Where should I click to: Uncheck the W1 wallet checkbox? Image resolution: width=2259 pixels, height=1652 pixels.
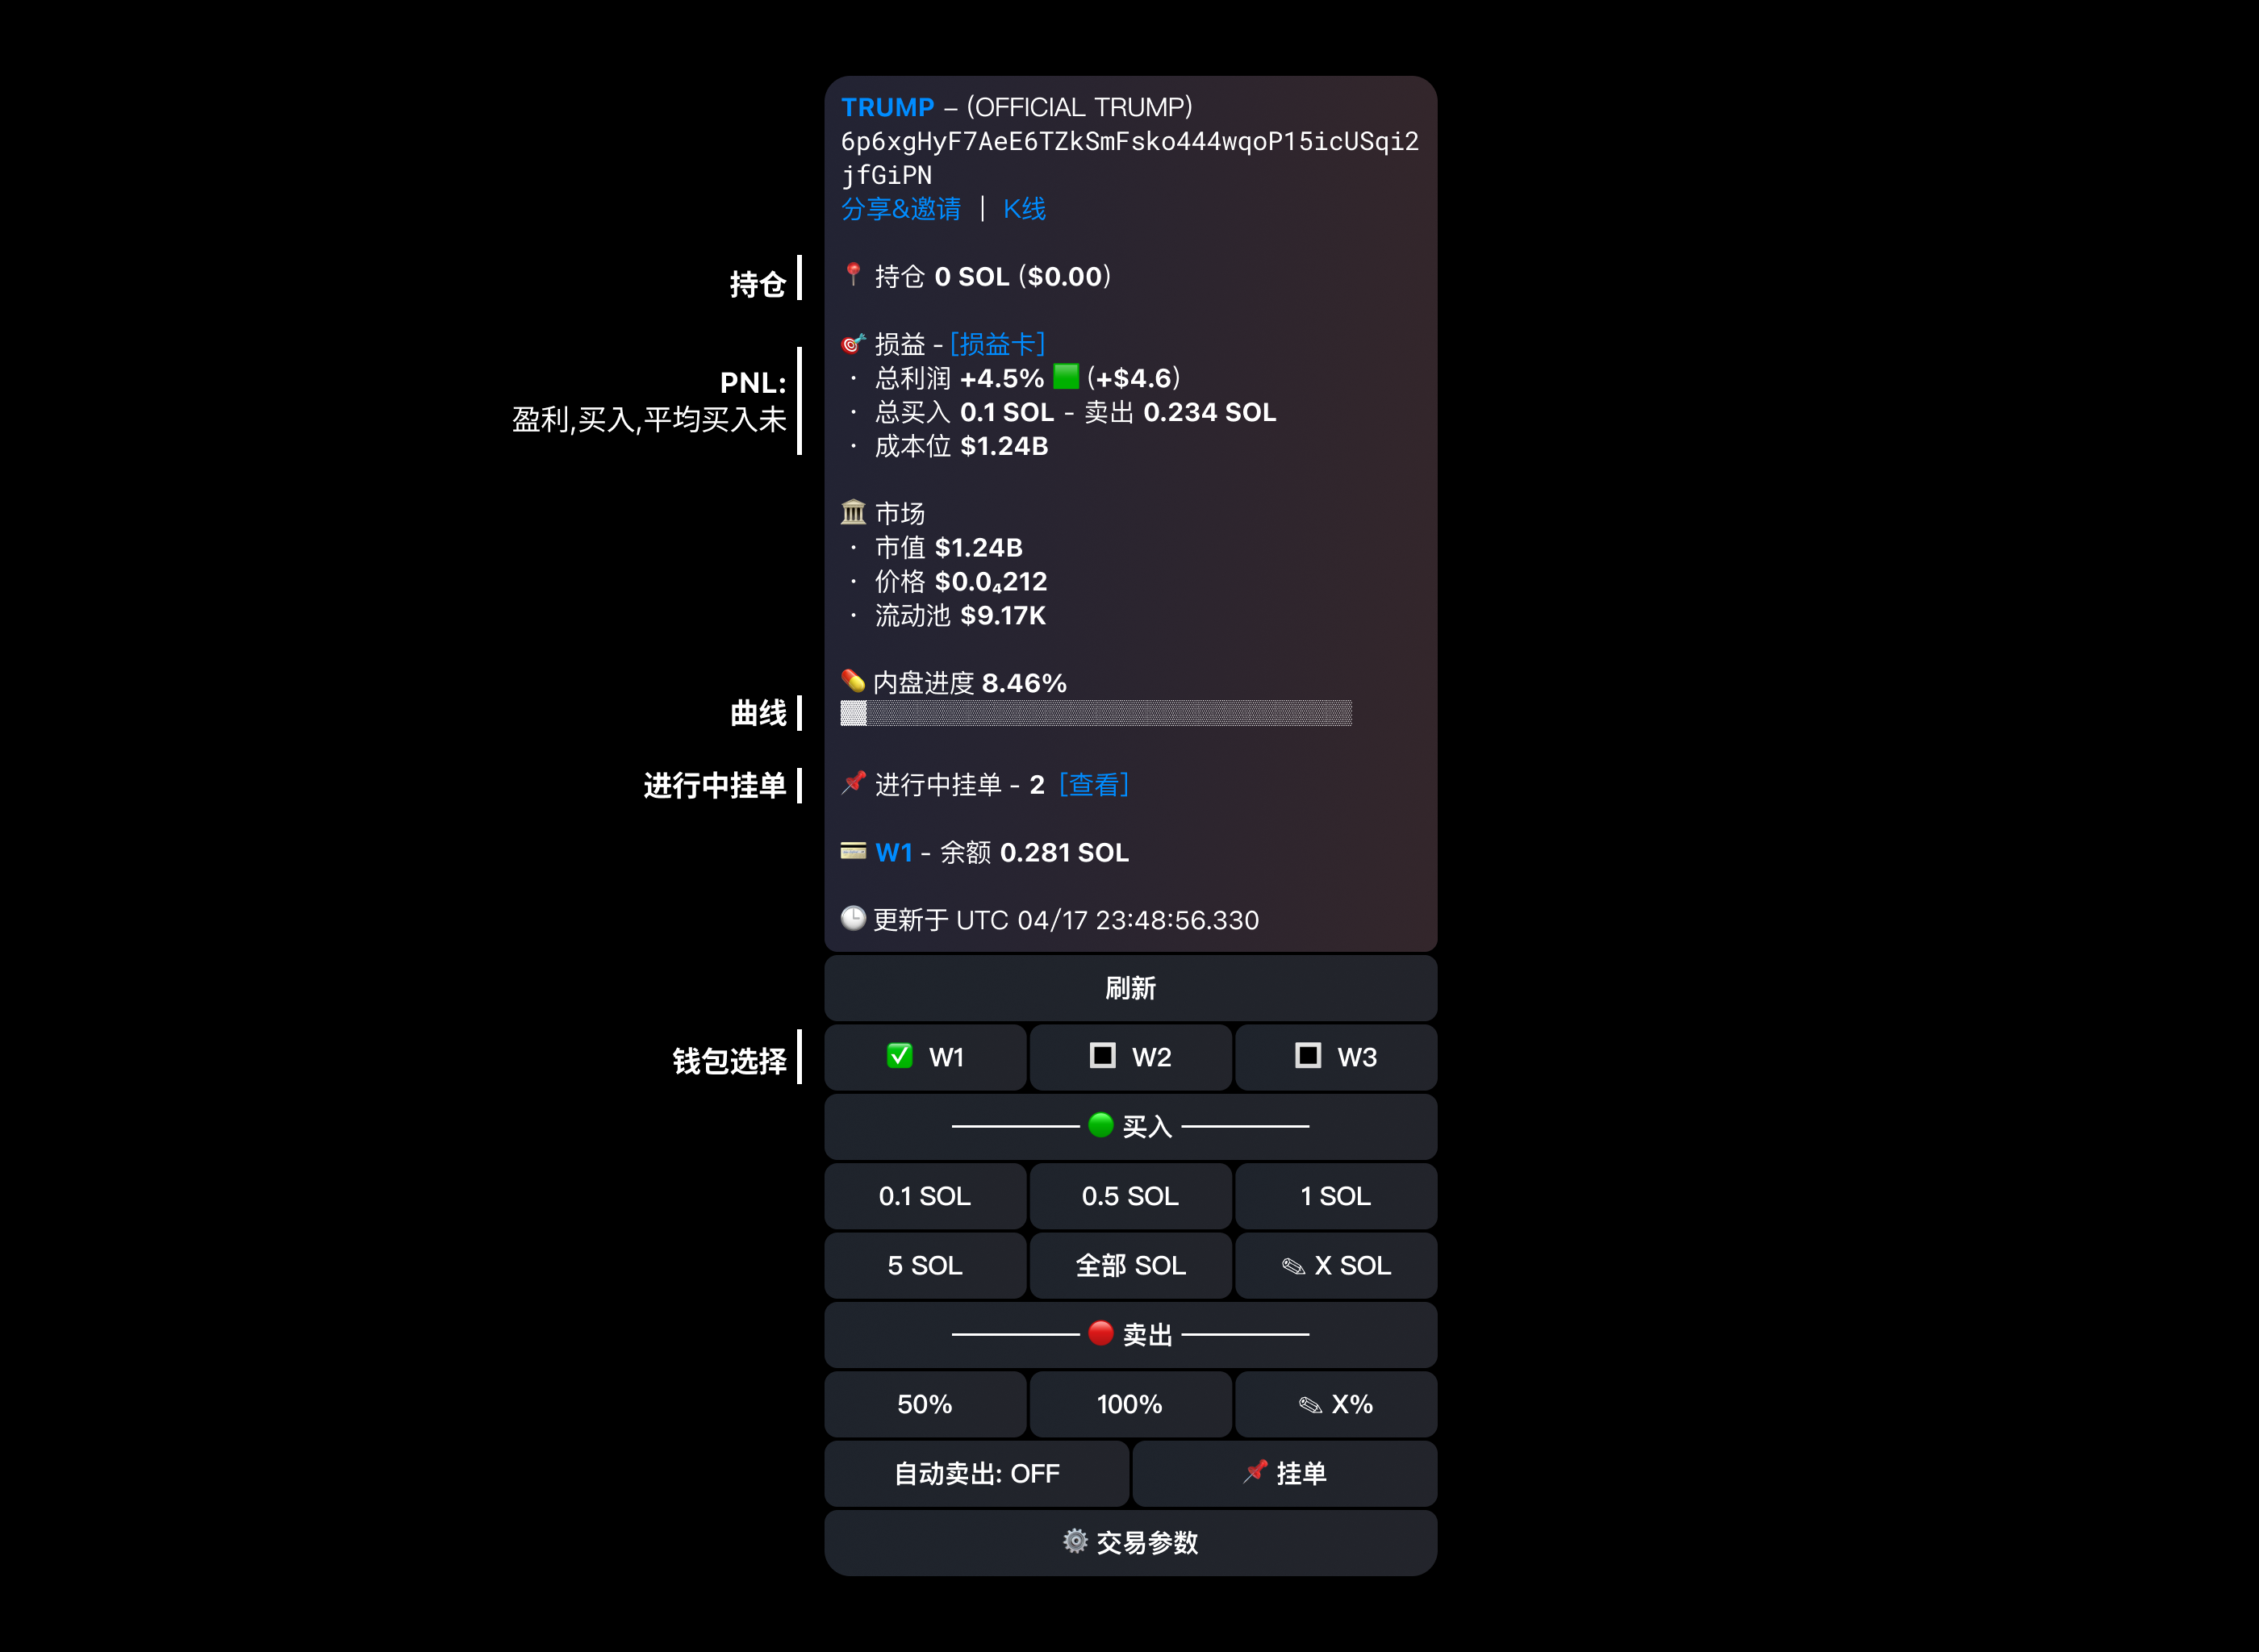pos(899,1056)
